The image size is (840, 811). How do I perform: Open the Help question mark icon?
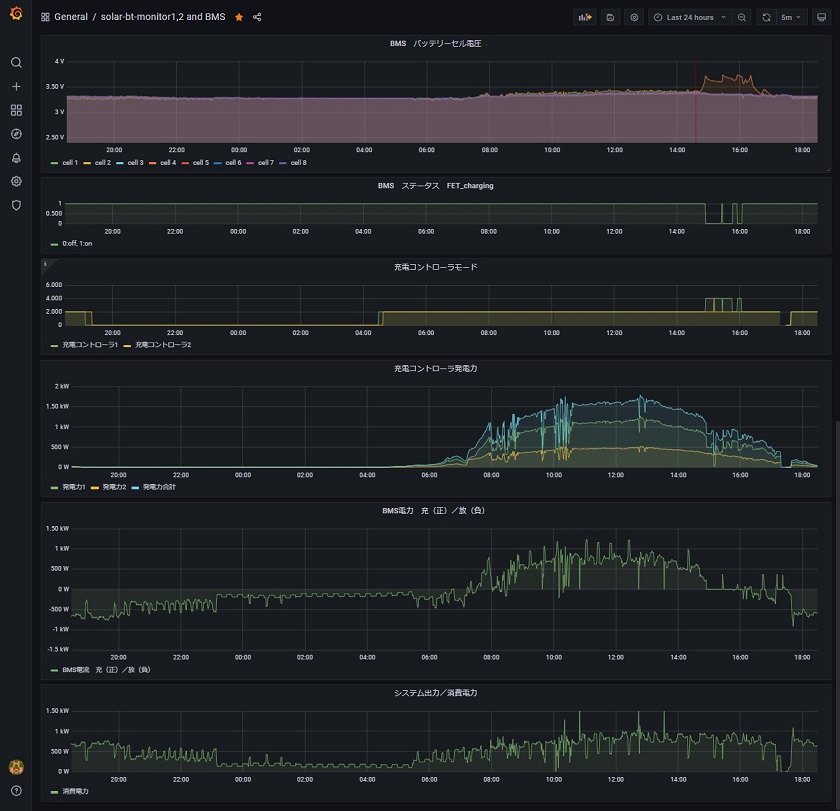[16, 791]
